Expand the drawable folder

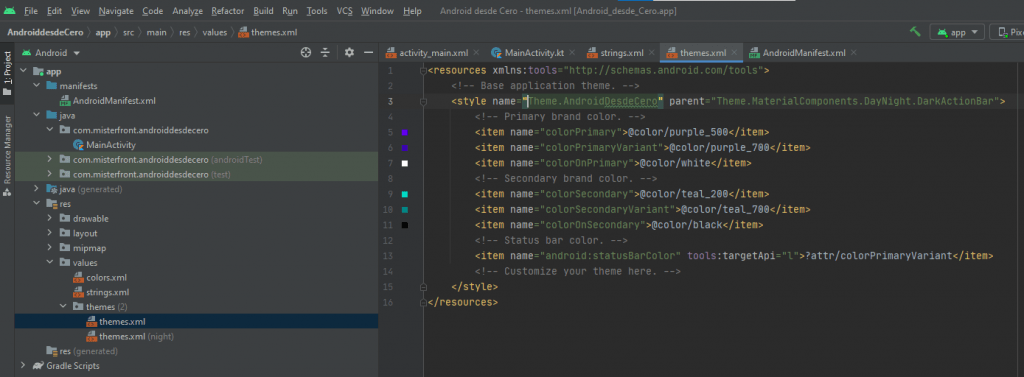[50, 218]
